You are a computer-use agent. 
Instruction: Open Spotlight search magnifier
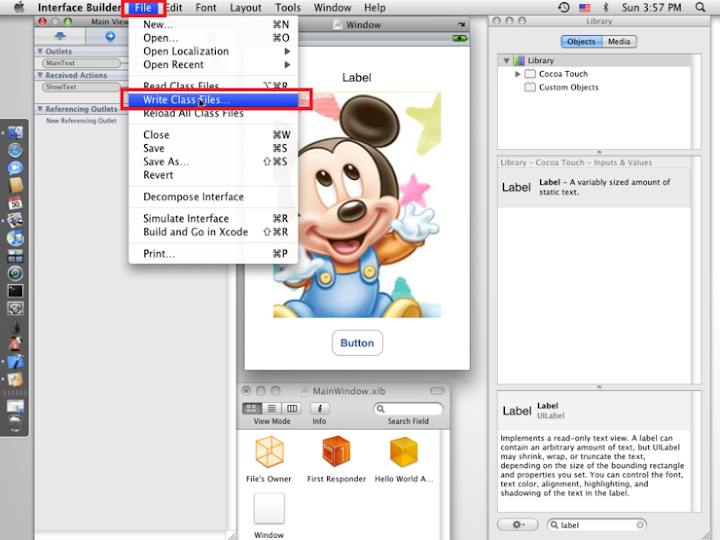[x=700, y=7]
